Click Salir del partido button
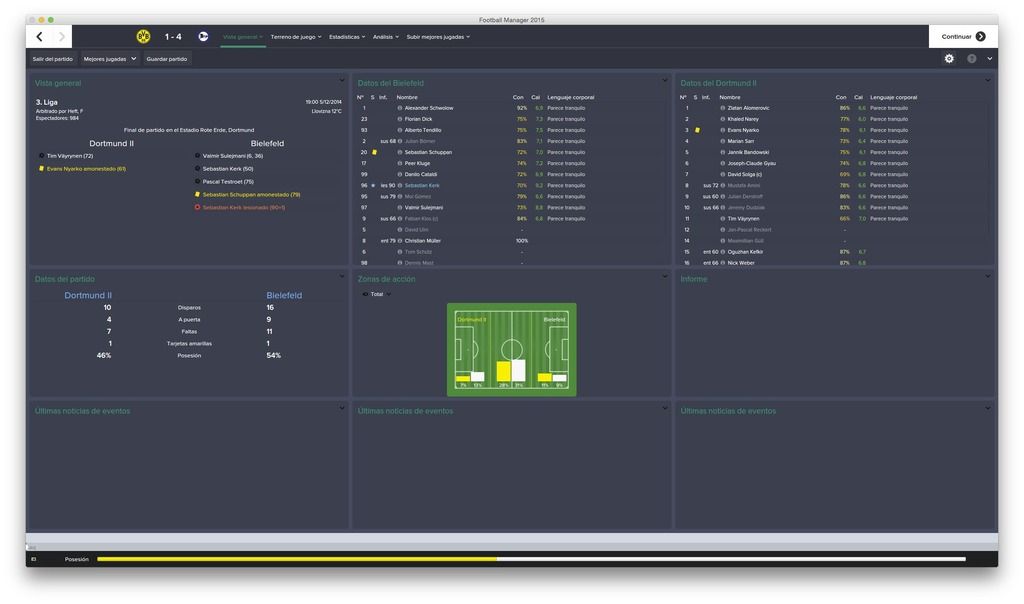The width and height of the screenshot is (1024, 604). pos(53,59)
